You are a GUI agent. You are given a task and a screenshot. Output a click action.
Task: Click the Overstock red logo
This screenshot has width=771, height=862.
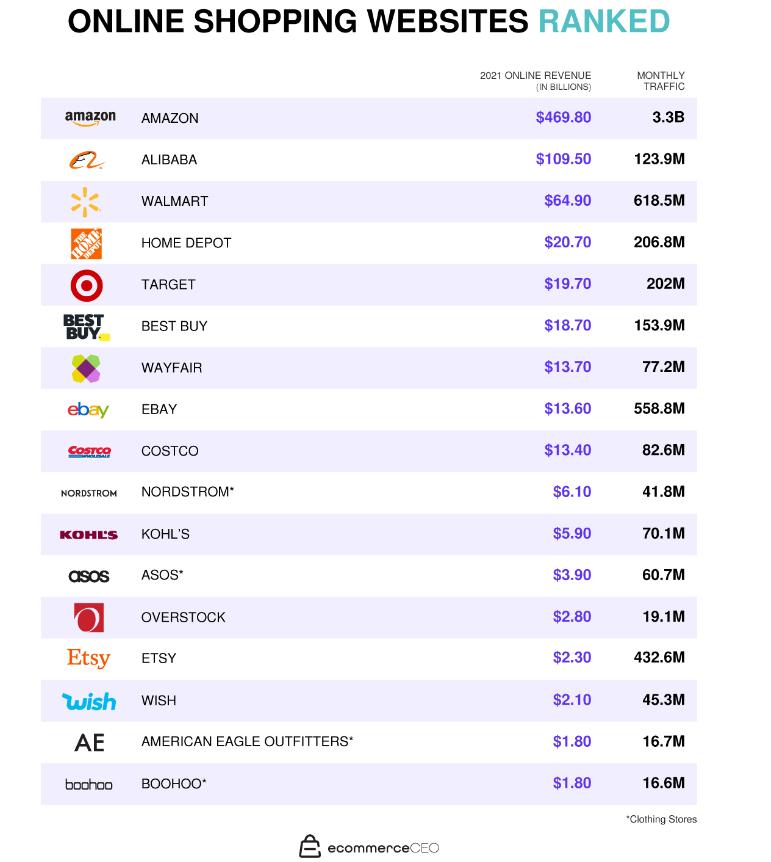point(88,618)
